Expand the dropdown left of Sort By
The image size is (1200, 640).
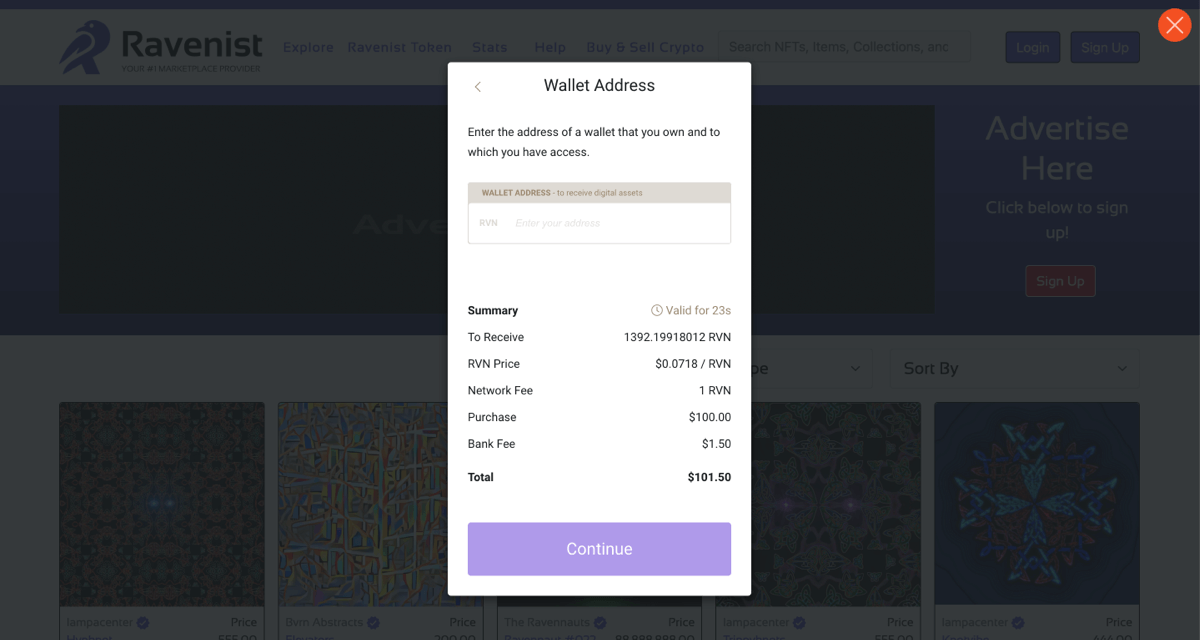tap(810, 368)
